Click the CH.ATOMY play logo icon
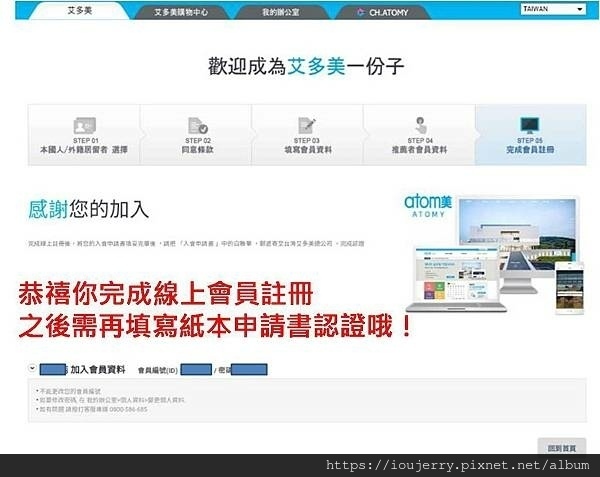The width and height of the screenshot is (600, 477). point(360,12)
